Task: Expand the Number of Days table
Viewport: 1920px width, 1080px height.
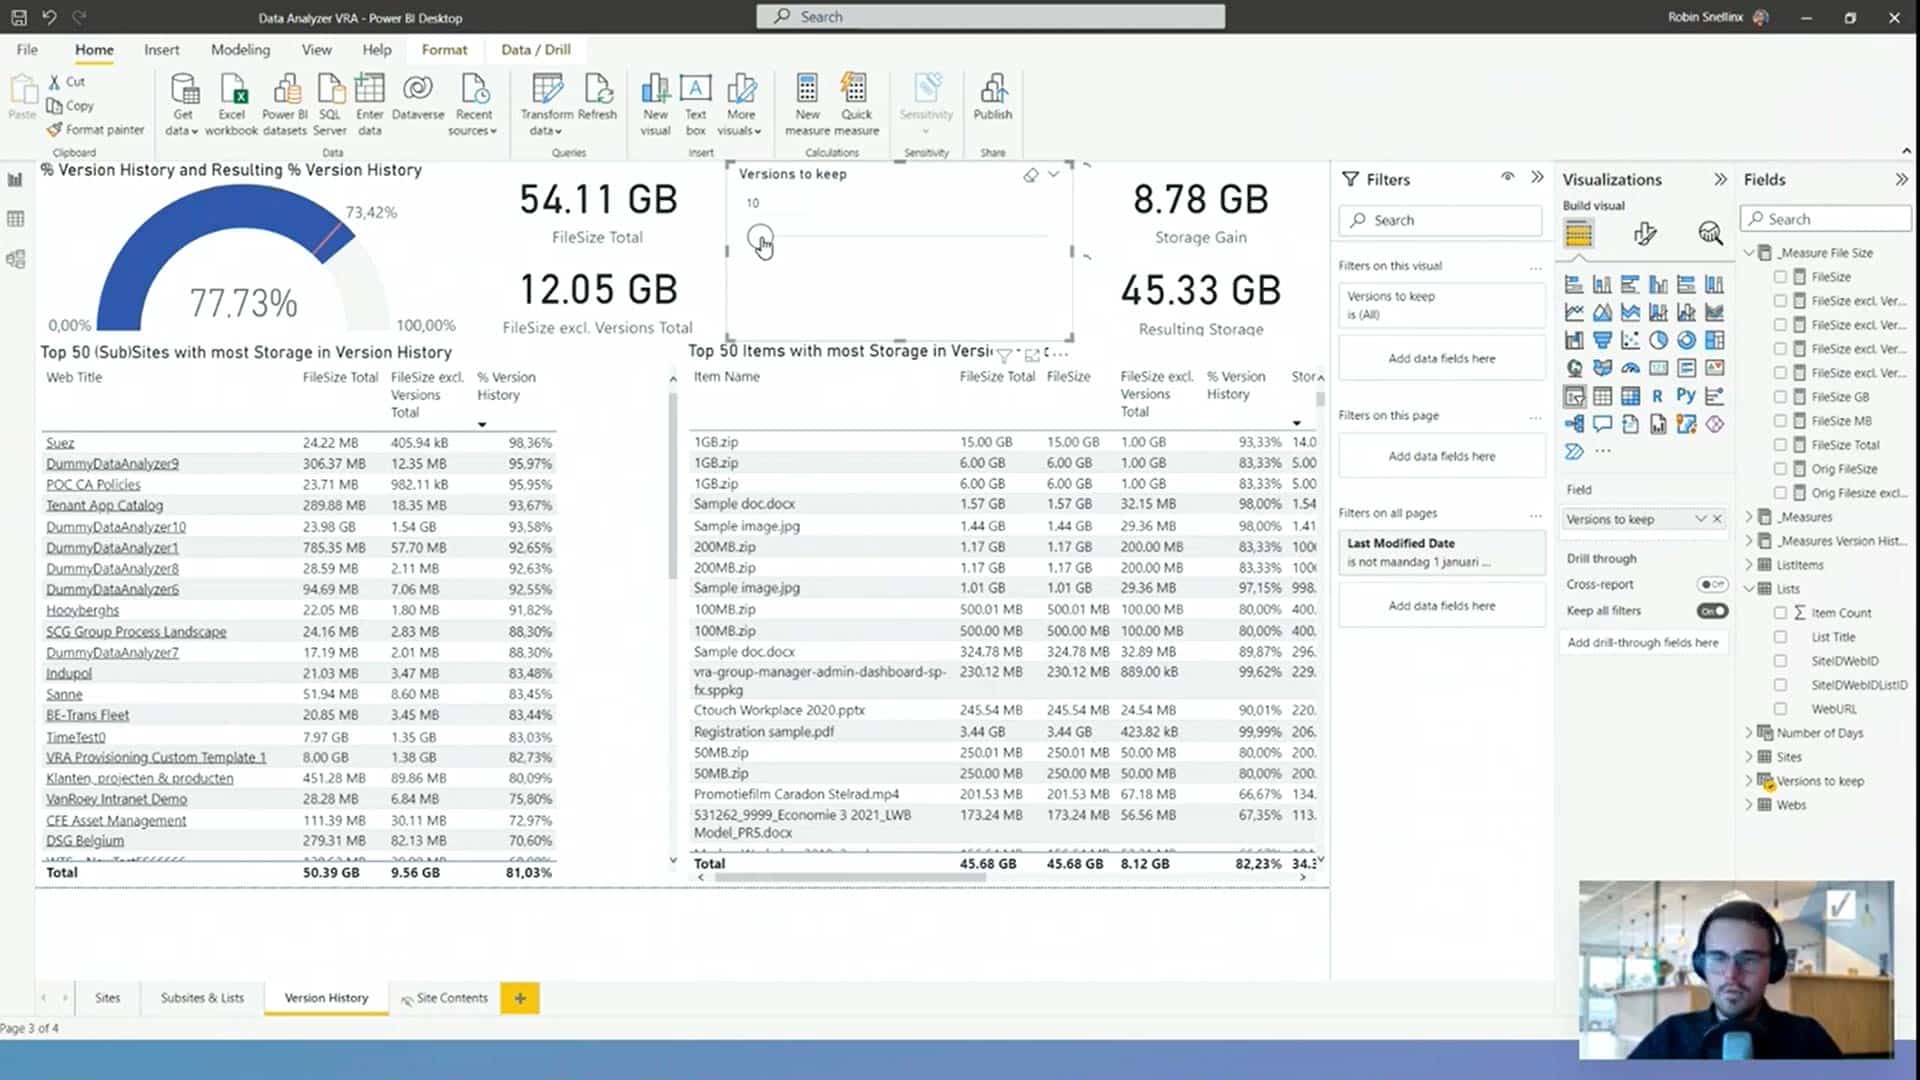Action: (x=1749, y=733)
